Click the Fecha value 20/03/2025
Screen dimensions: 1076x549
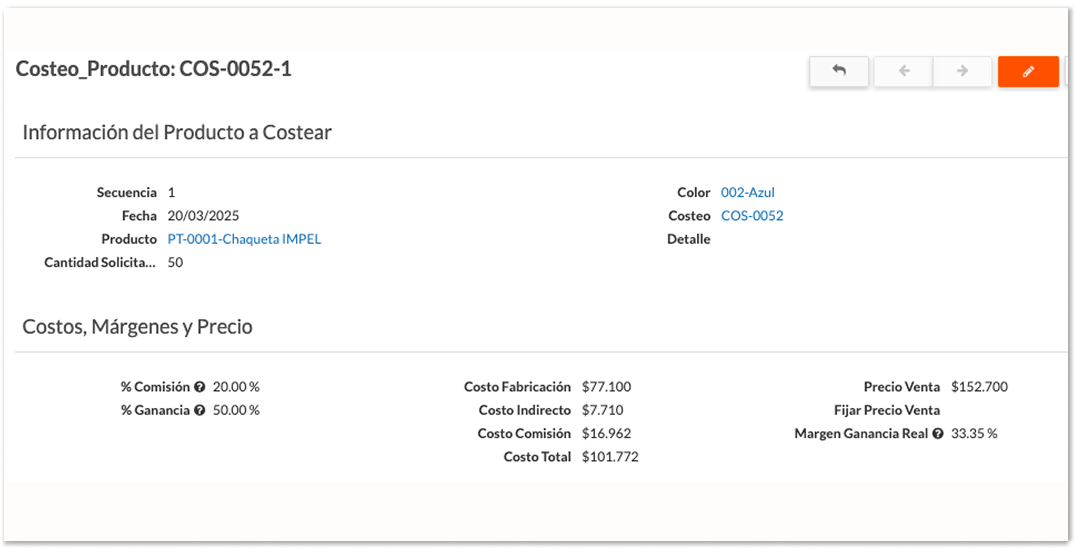pos(203,216)
